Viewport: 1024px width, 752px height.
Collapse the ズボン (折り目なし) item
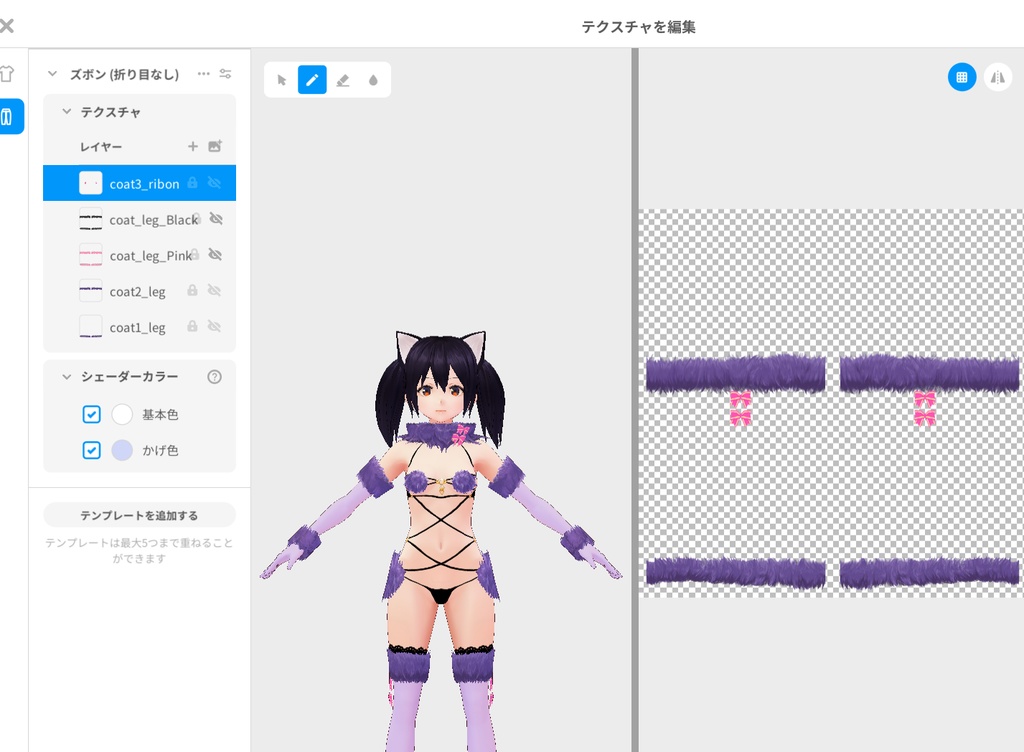pos(51,74)
